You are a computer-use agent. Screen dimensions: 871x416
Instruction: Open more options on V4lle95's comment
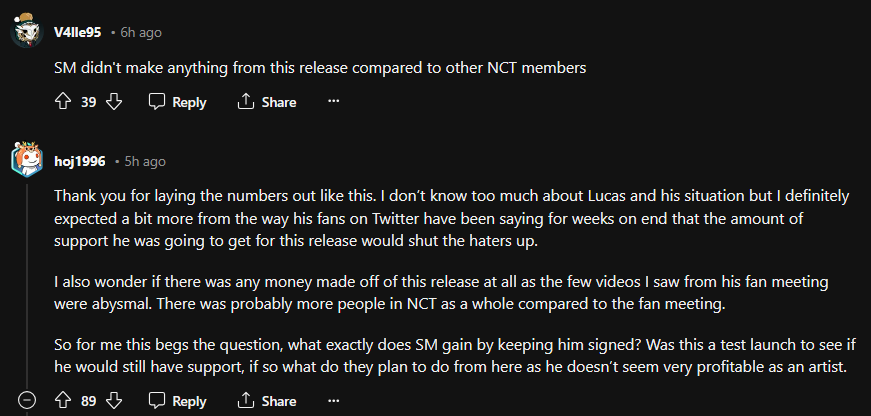pos(334,102)
